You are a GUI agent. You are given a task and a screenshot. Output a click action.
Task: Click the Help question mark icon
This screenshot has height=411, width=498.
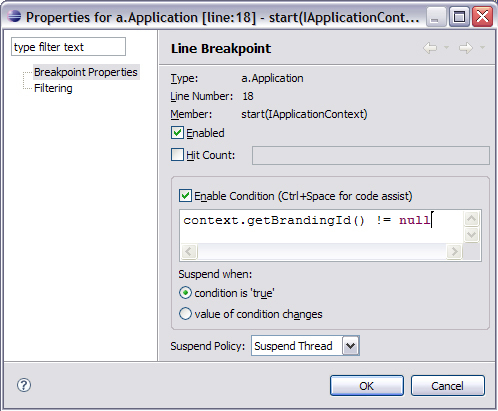tap(24, 385)
